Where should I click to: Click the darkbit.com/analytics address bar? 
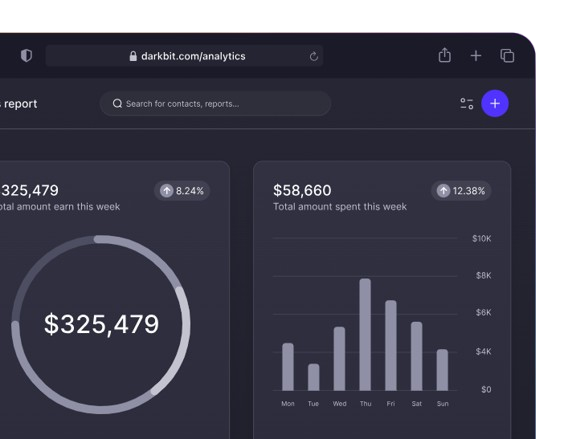coord(184,56)
